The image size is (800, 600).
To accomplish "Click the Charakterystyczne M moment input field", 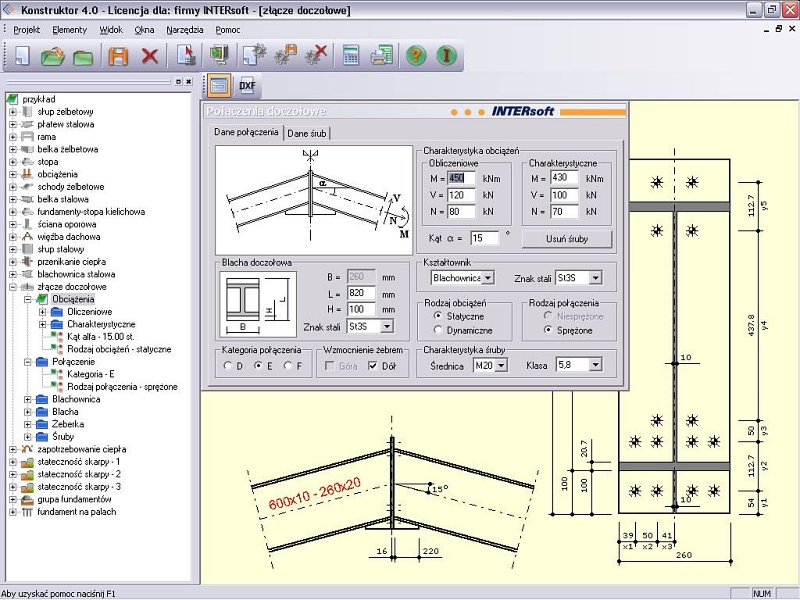I will coord(564,178).
